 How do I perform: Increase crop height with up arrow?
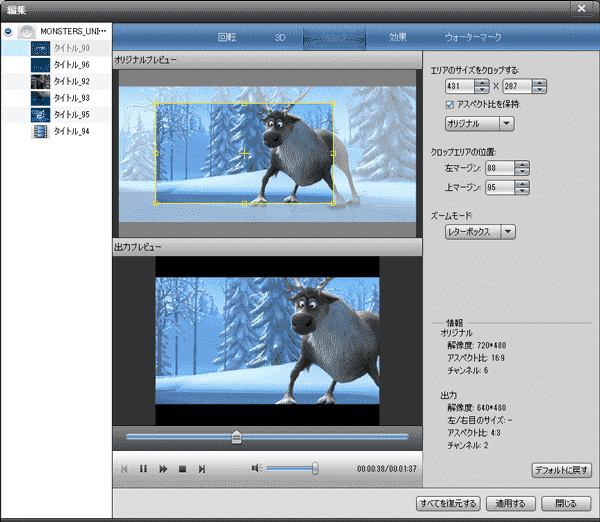click(x=539, y=83)
